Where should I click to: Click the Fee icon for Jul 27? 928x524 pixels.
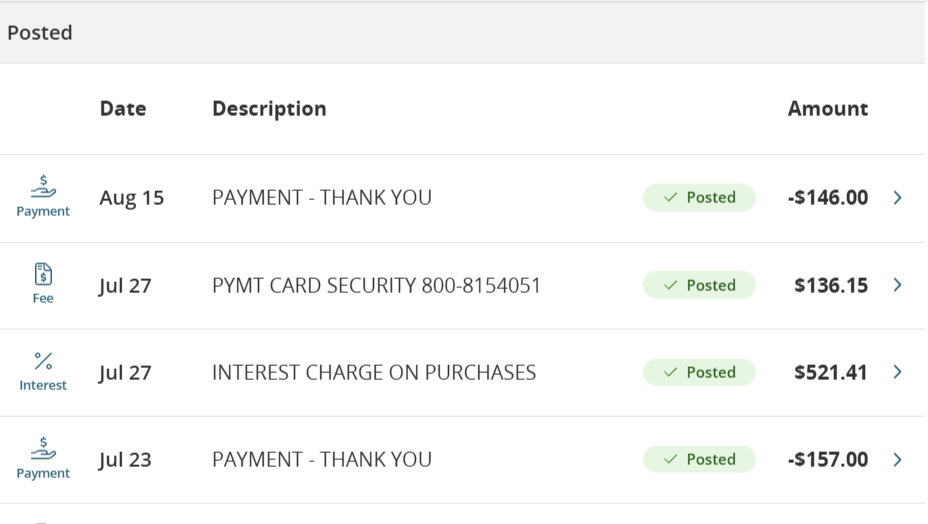click(43, 274)
